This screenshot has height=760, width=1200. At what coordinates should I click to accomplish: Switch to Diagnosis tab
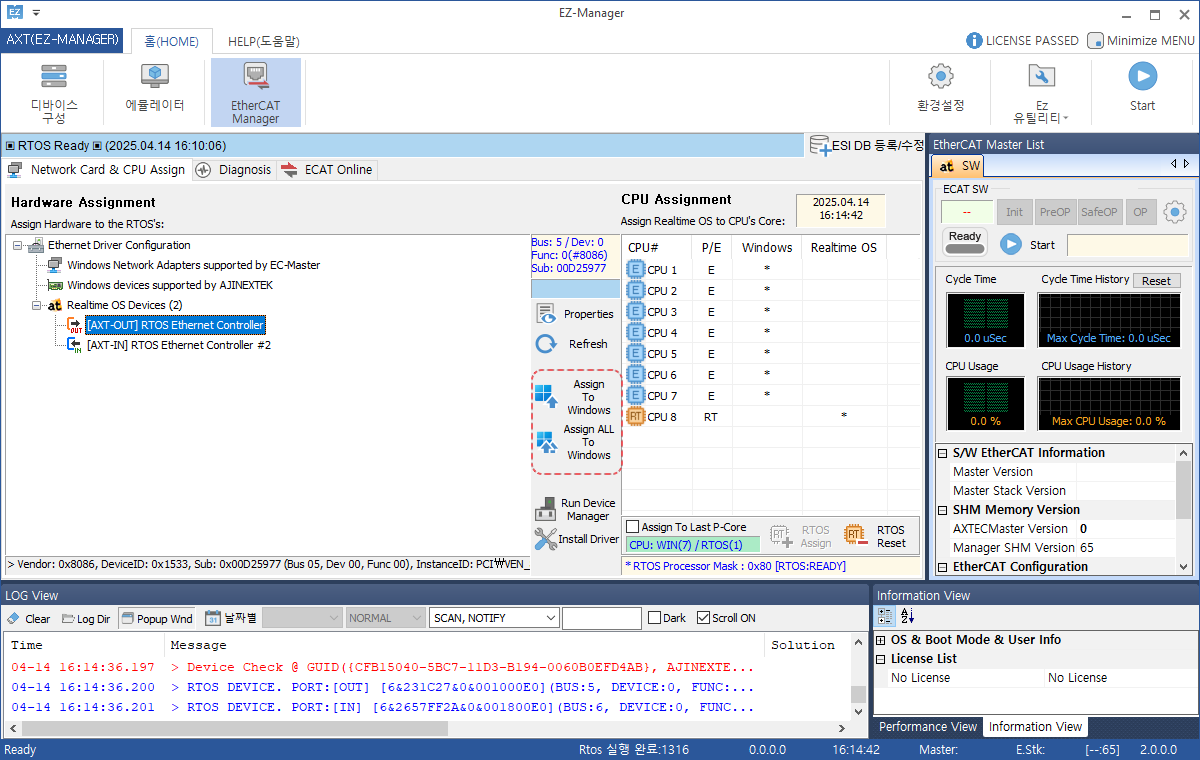tap(234, 170)
